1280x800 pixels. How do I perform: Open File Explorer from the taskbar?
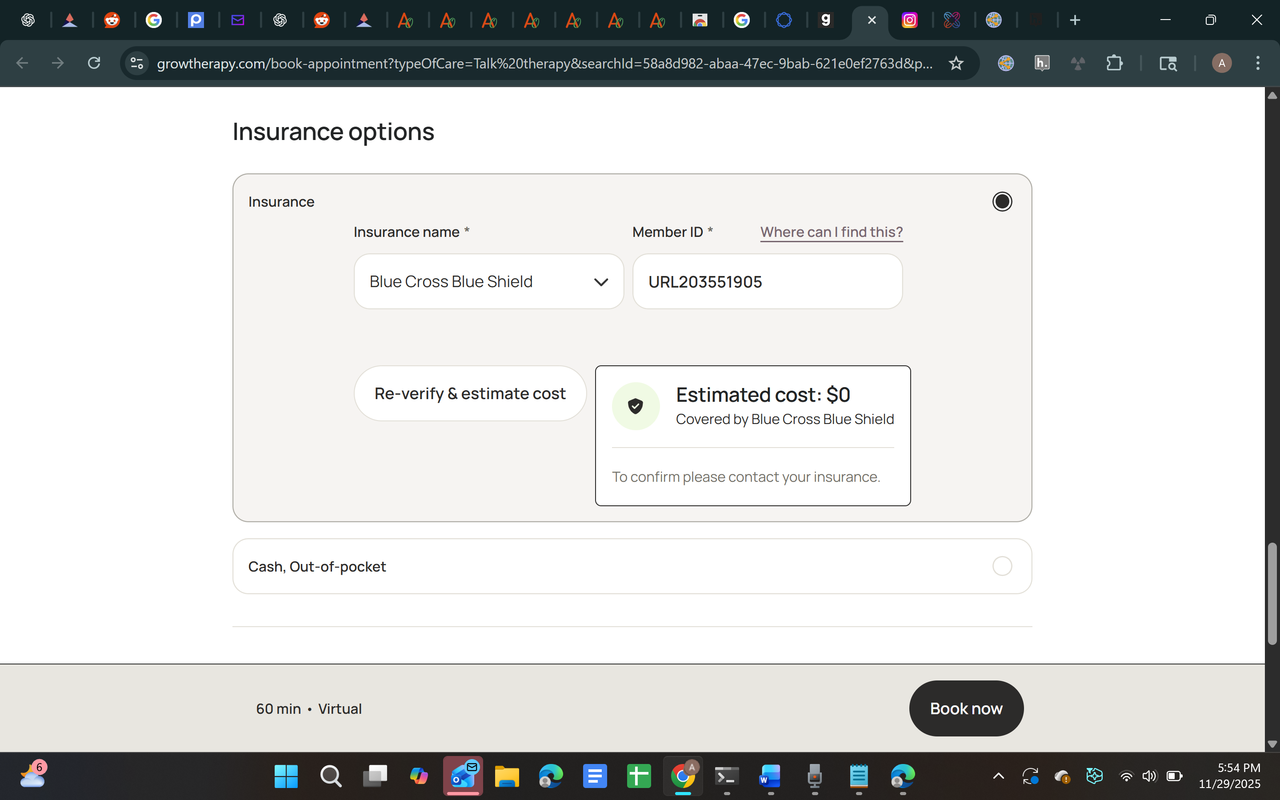point(507,776)
